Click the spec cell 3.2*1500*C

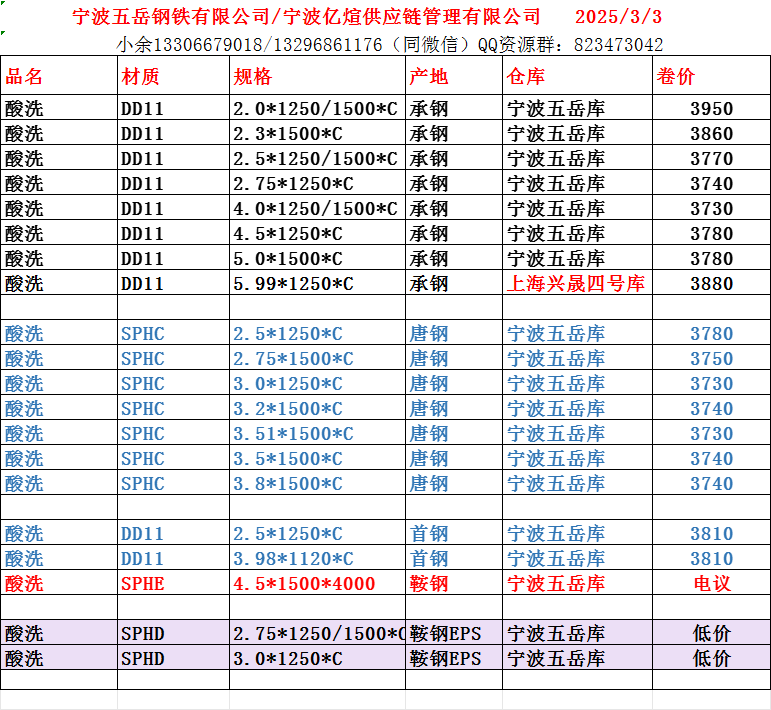pyautogui.click(x=318, y=408)
